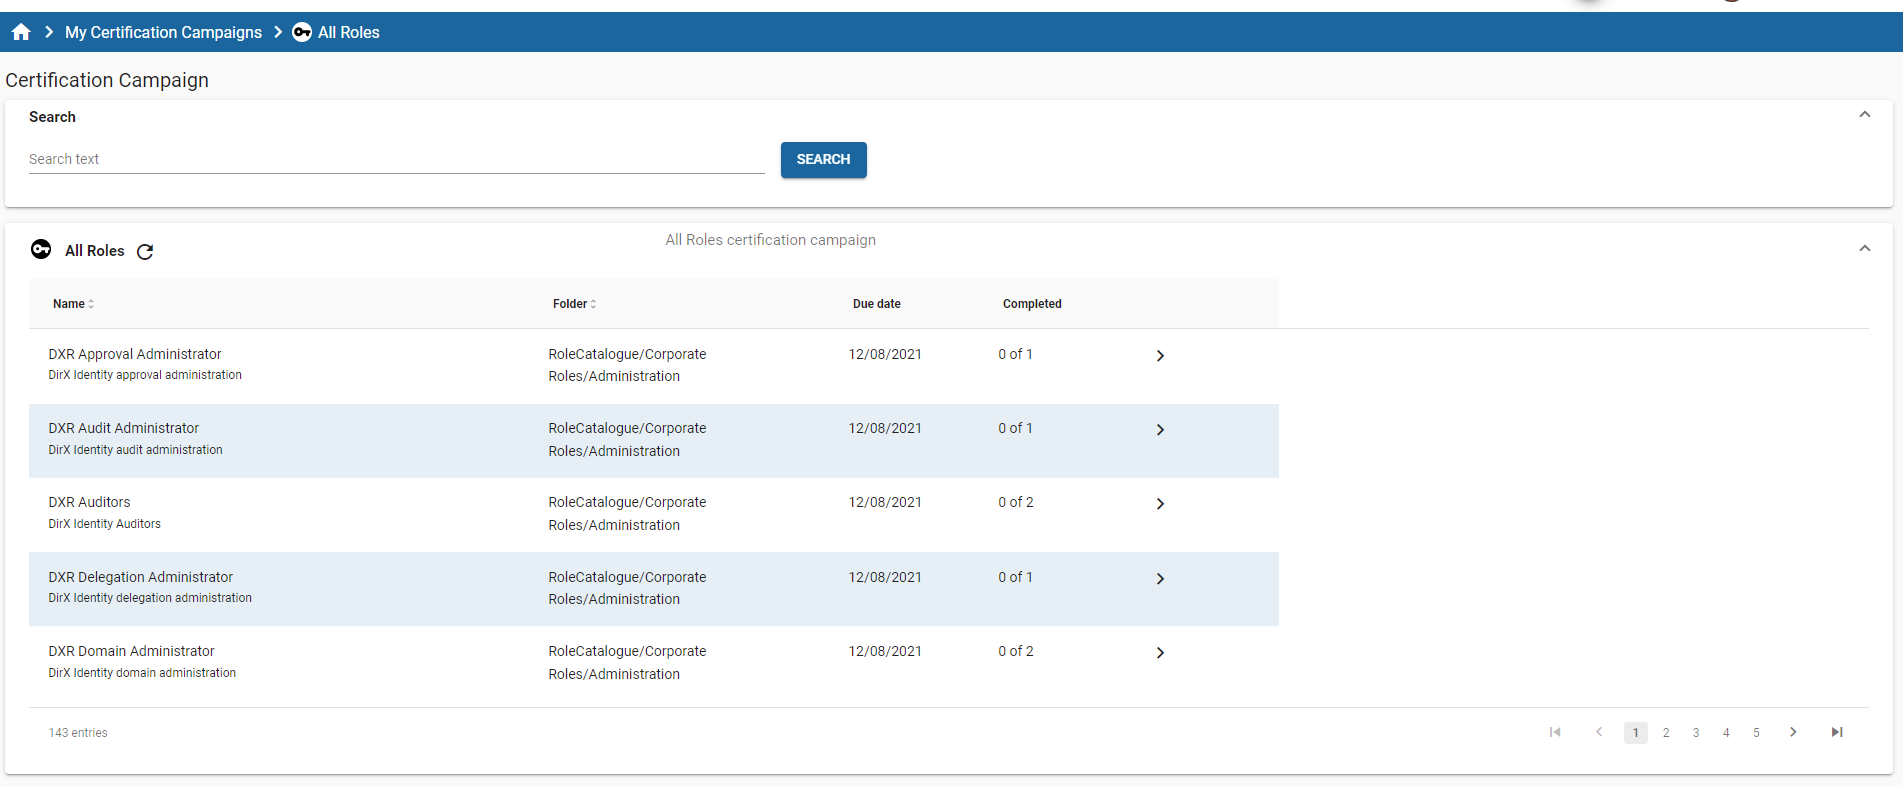The image size is (1903, 787).
Task: Collapse the Search panel
Action: 1864,115
